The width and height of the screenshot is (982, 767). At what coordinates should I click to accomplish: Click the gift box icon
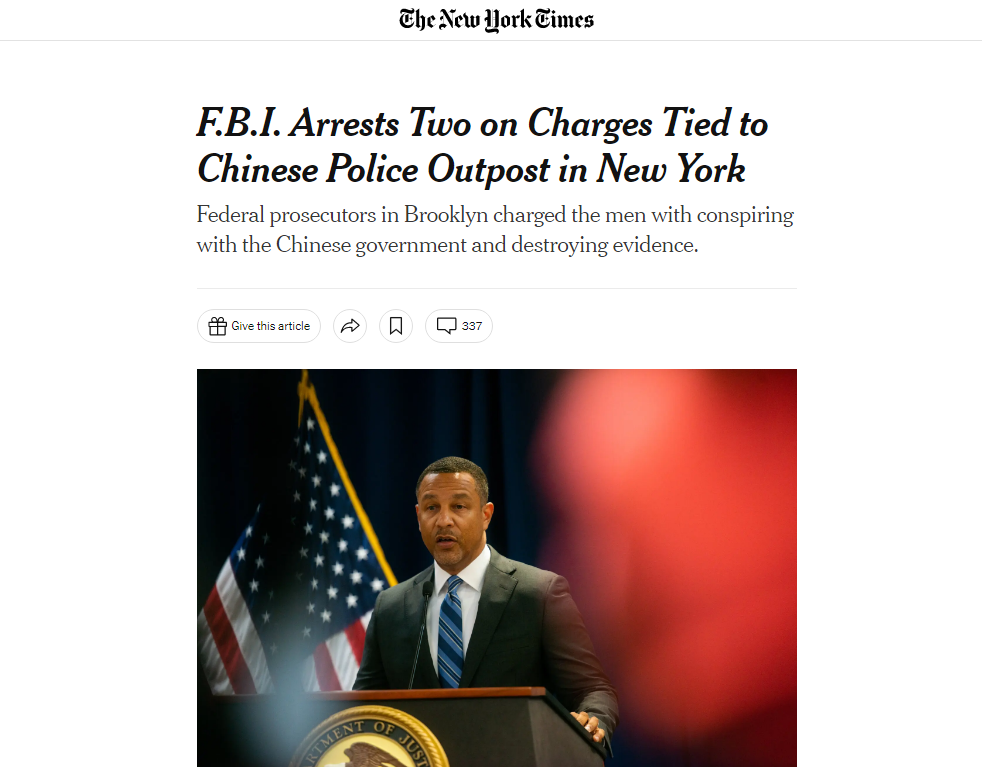[217, 326]
